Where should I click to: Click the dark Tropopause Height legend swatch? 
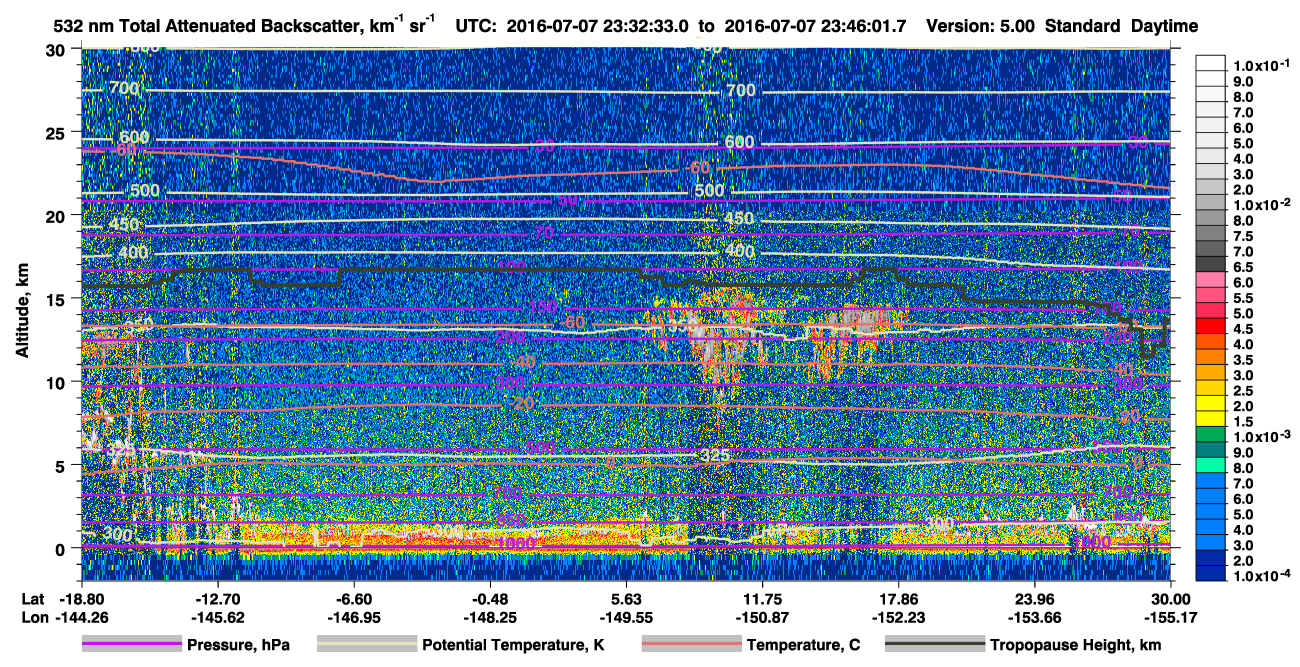point(935,645)
